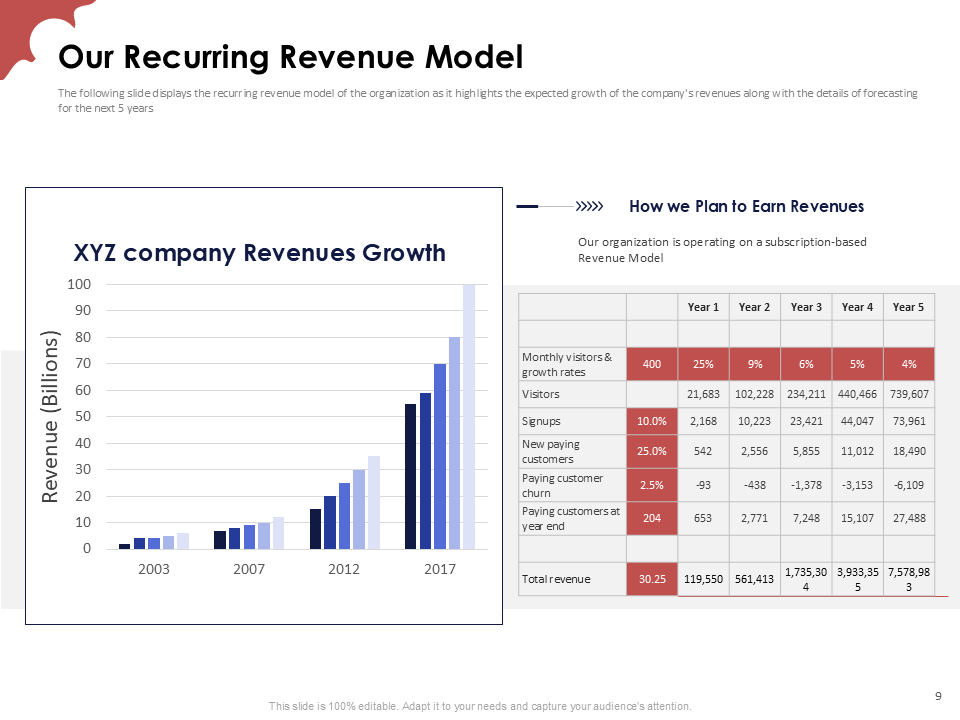Click the 'Year 2' column header

[x=754, y=307]
